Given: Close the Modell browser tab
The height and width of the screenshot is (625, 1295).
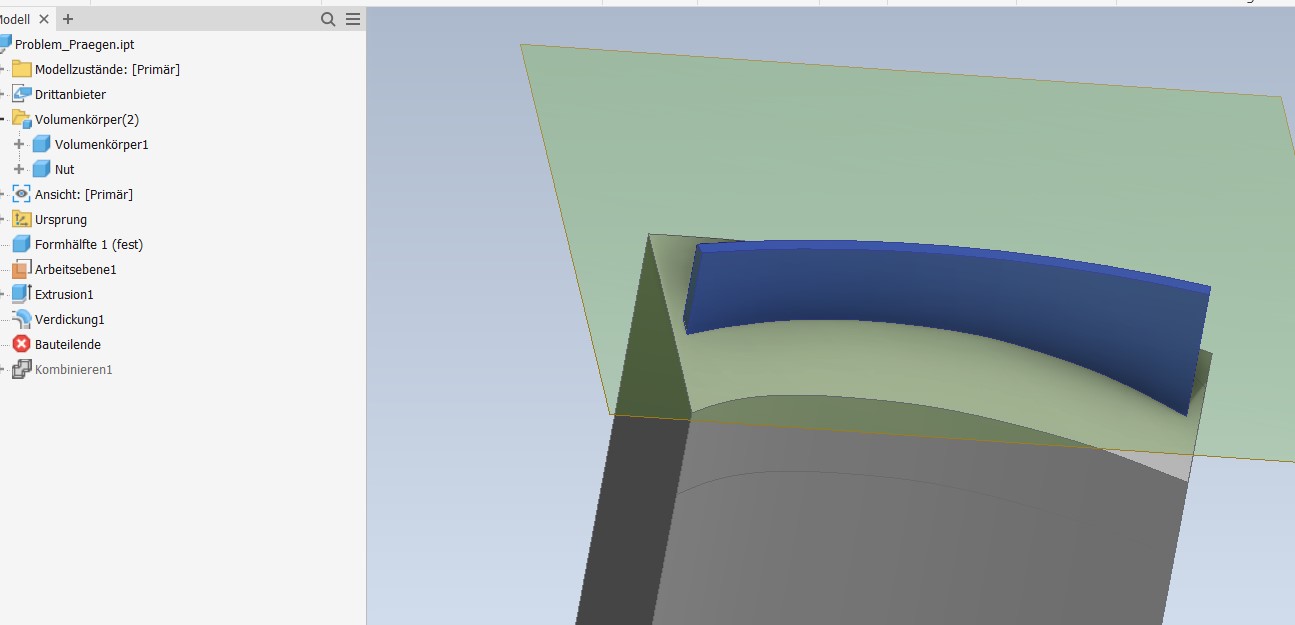Looking at the screenshot, I should (44, 19).
